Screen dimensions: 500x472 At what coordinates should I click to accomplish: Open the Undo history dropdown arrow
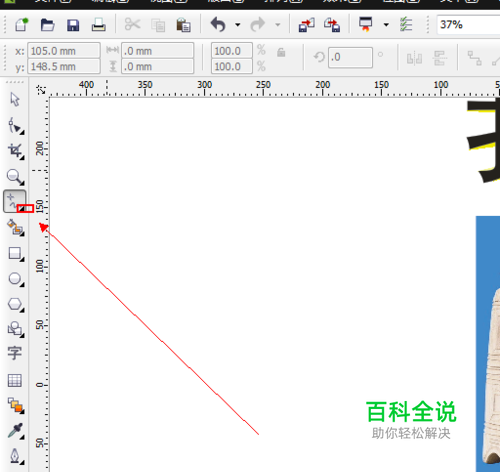[x=238, y=25]
